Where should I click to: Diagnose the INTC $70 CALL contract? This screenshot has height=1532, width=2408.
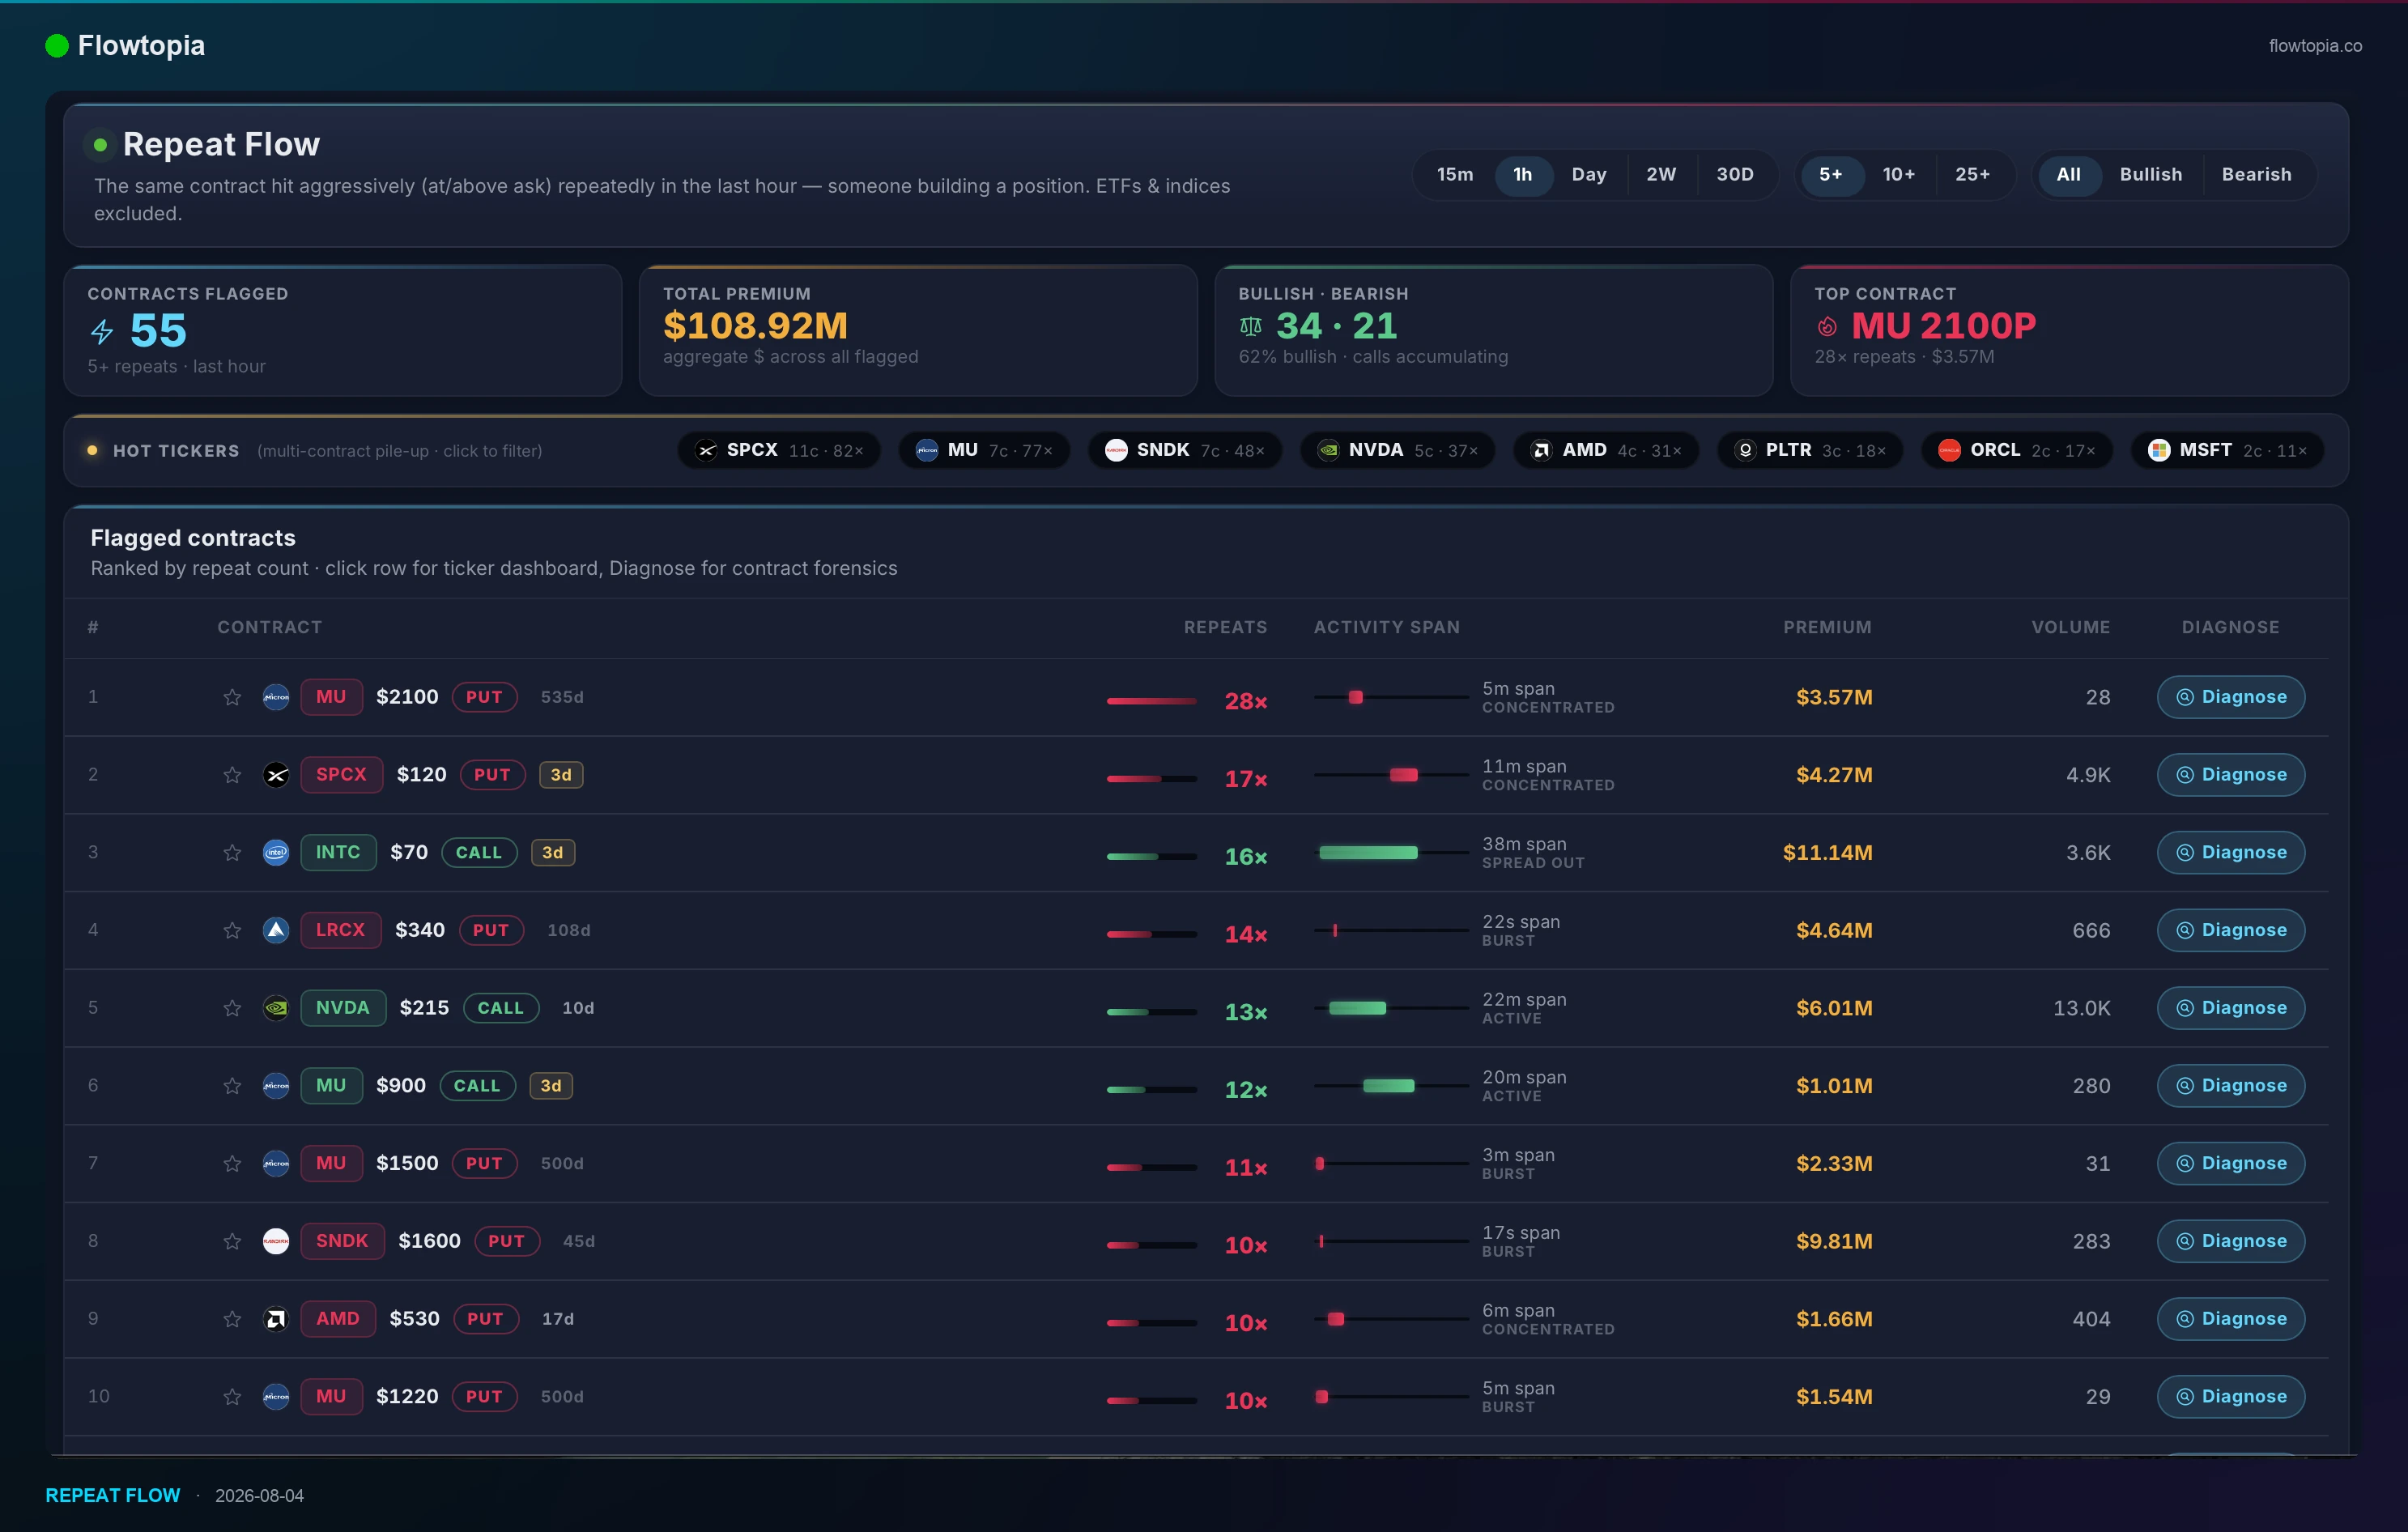click(x=2231, y=853)
